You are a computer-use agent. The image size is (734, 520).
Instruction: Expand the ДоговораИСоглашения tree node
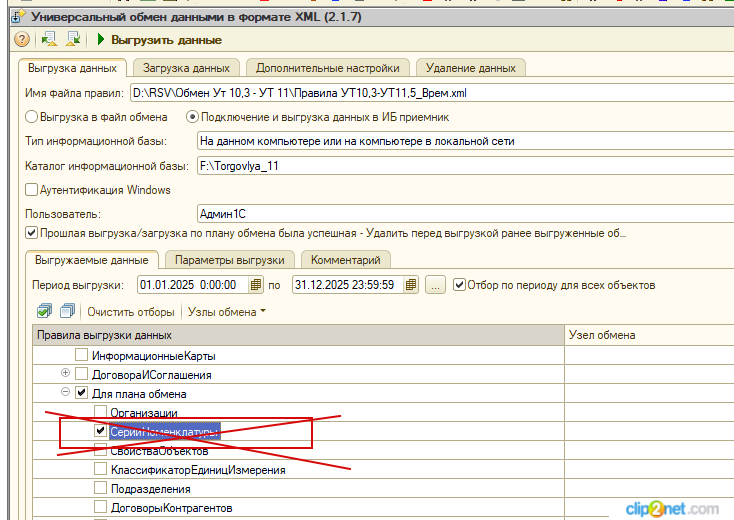pyautogui.click(x=66, y=373)
